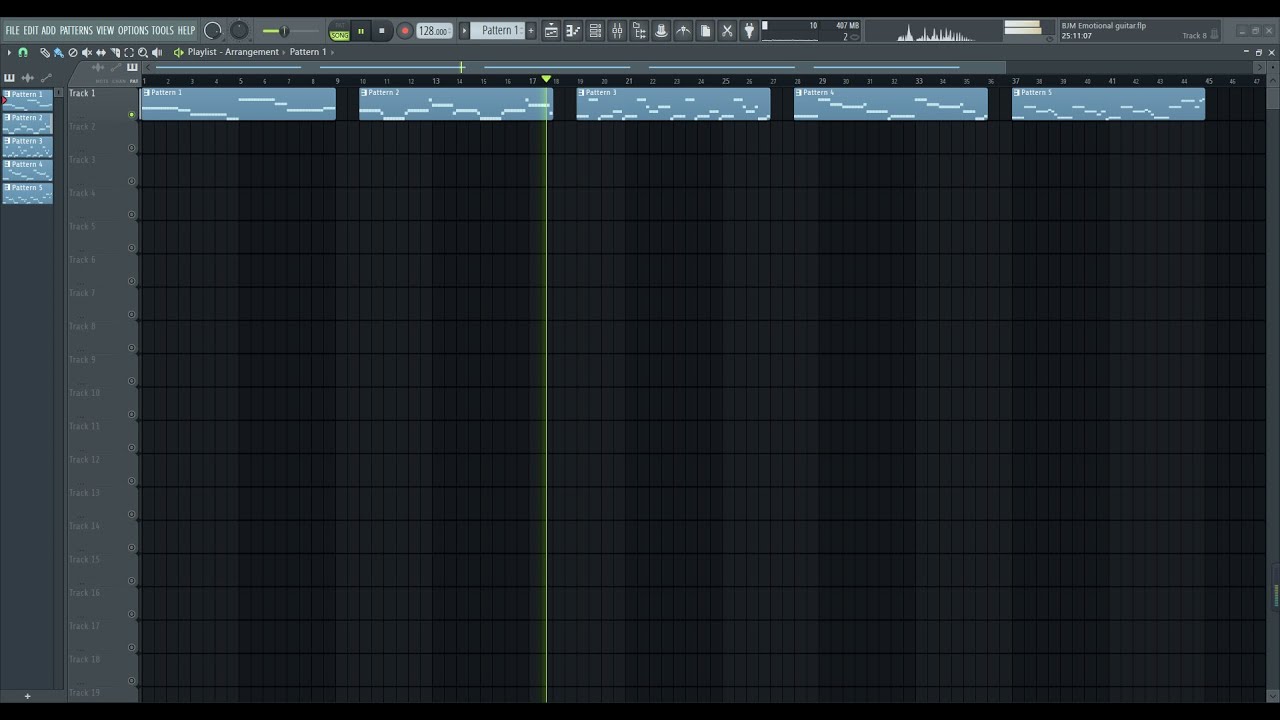
Task: Click the pattern selector left arrow
Action: 464,31
